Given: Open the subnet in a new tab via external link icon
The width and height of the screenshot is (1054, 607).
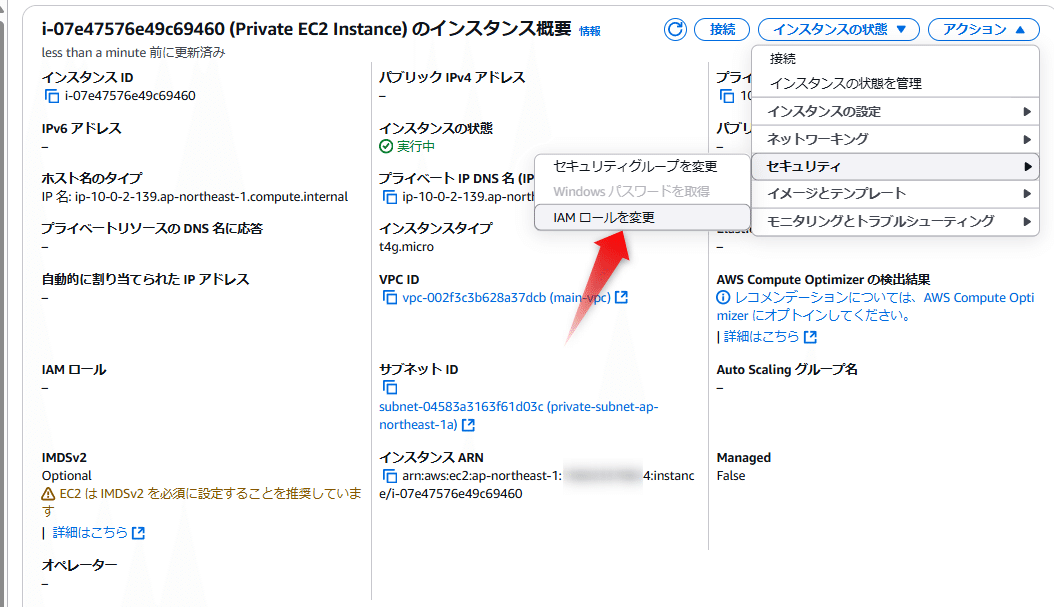Looking at the screenshot, I should click(468, 424).
